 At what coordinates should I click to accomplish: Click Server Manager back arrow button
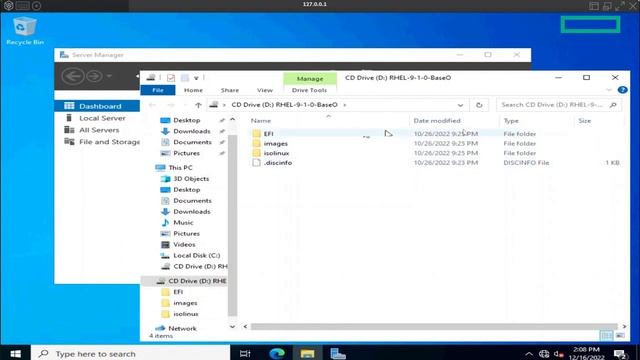pos(73,76)
